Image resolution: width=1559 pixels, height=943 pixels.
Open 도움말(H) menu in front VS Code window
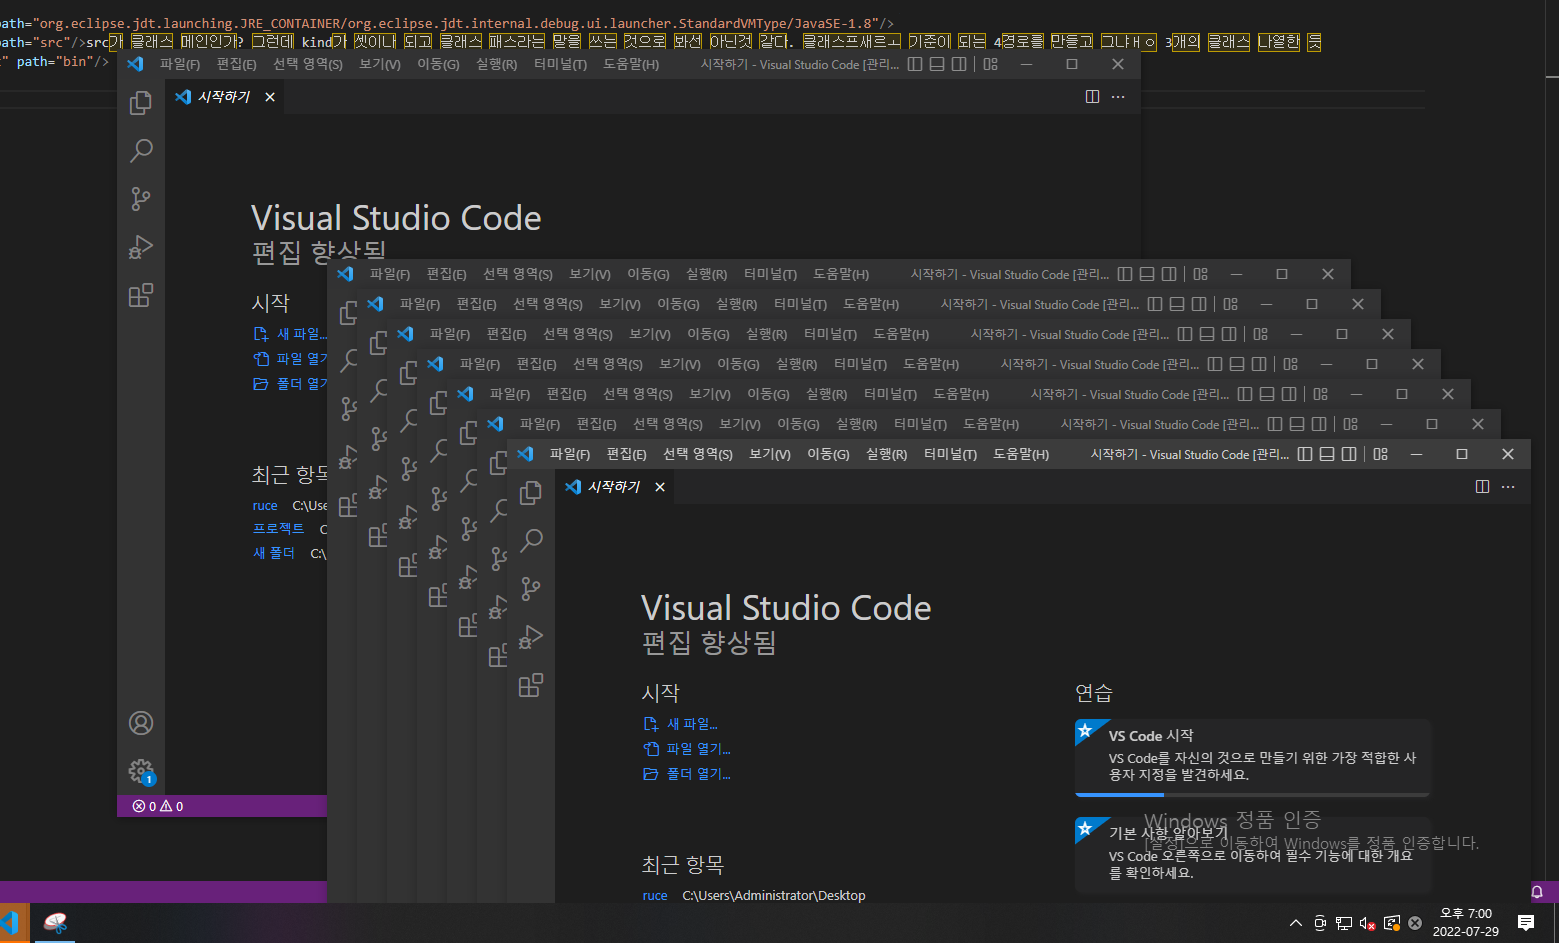tap(1021, 454)
